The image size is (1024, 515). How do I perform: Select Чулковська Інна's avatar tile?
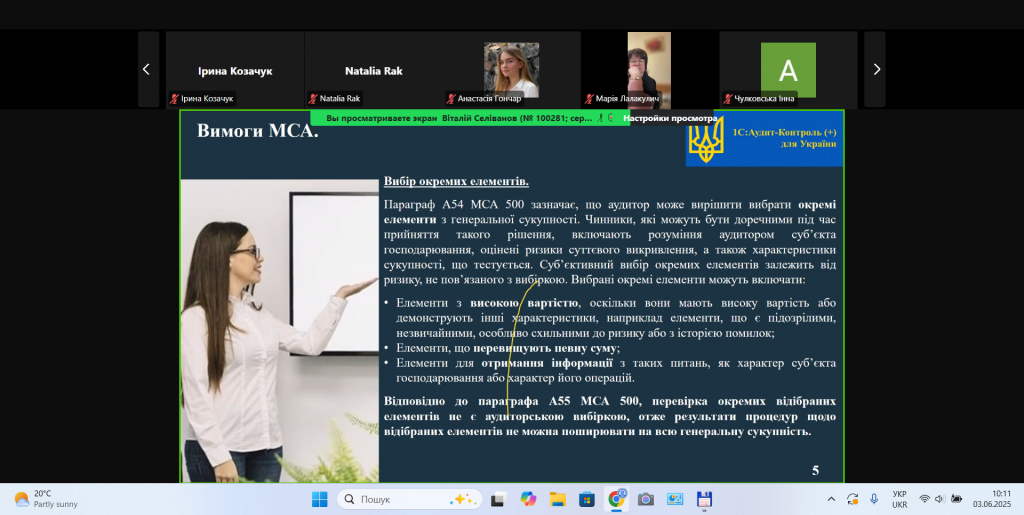(x=788, y=69)
